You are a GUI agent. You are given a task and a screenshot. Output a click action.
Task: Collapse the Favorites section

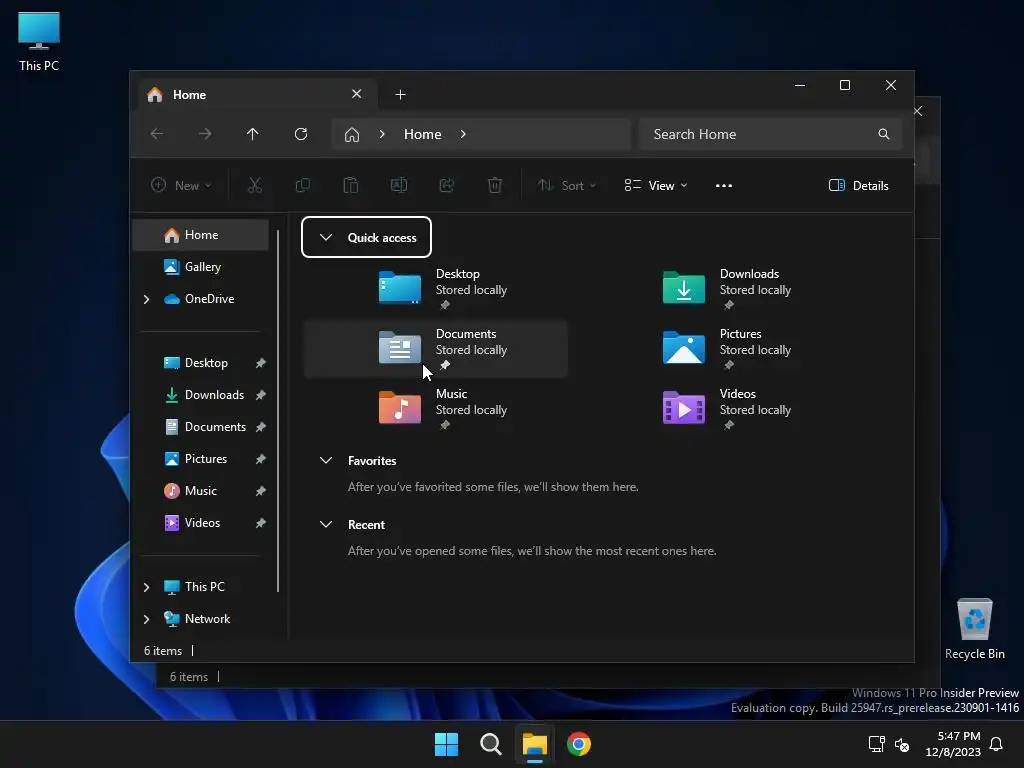click(326, 460)
